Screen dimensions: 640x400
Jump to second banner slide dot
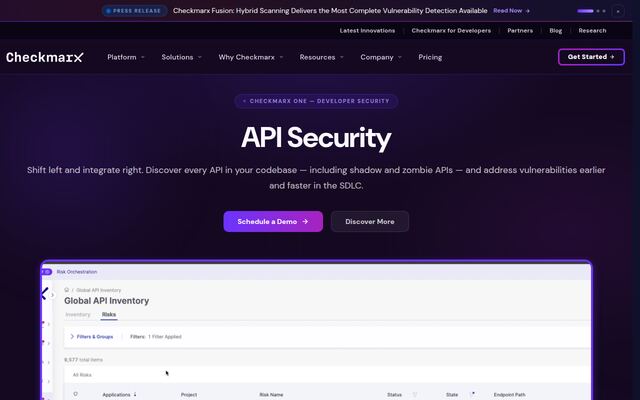[598, 11]
